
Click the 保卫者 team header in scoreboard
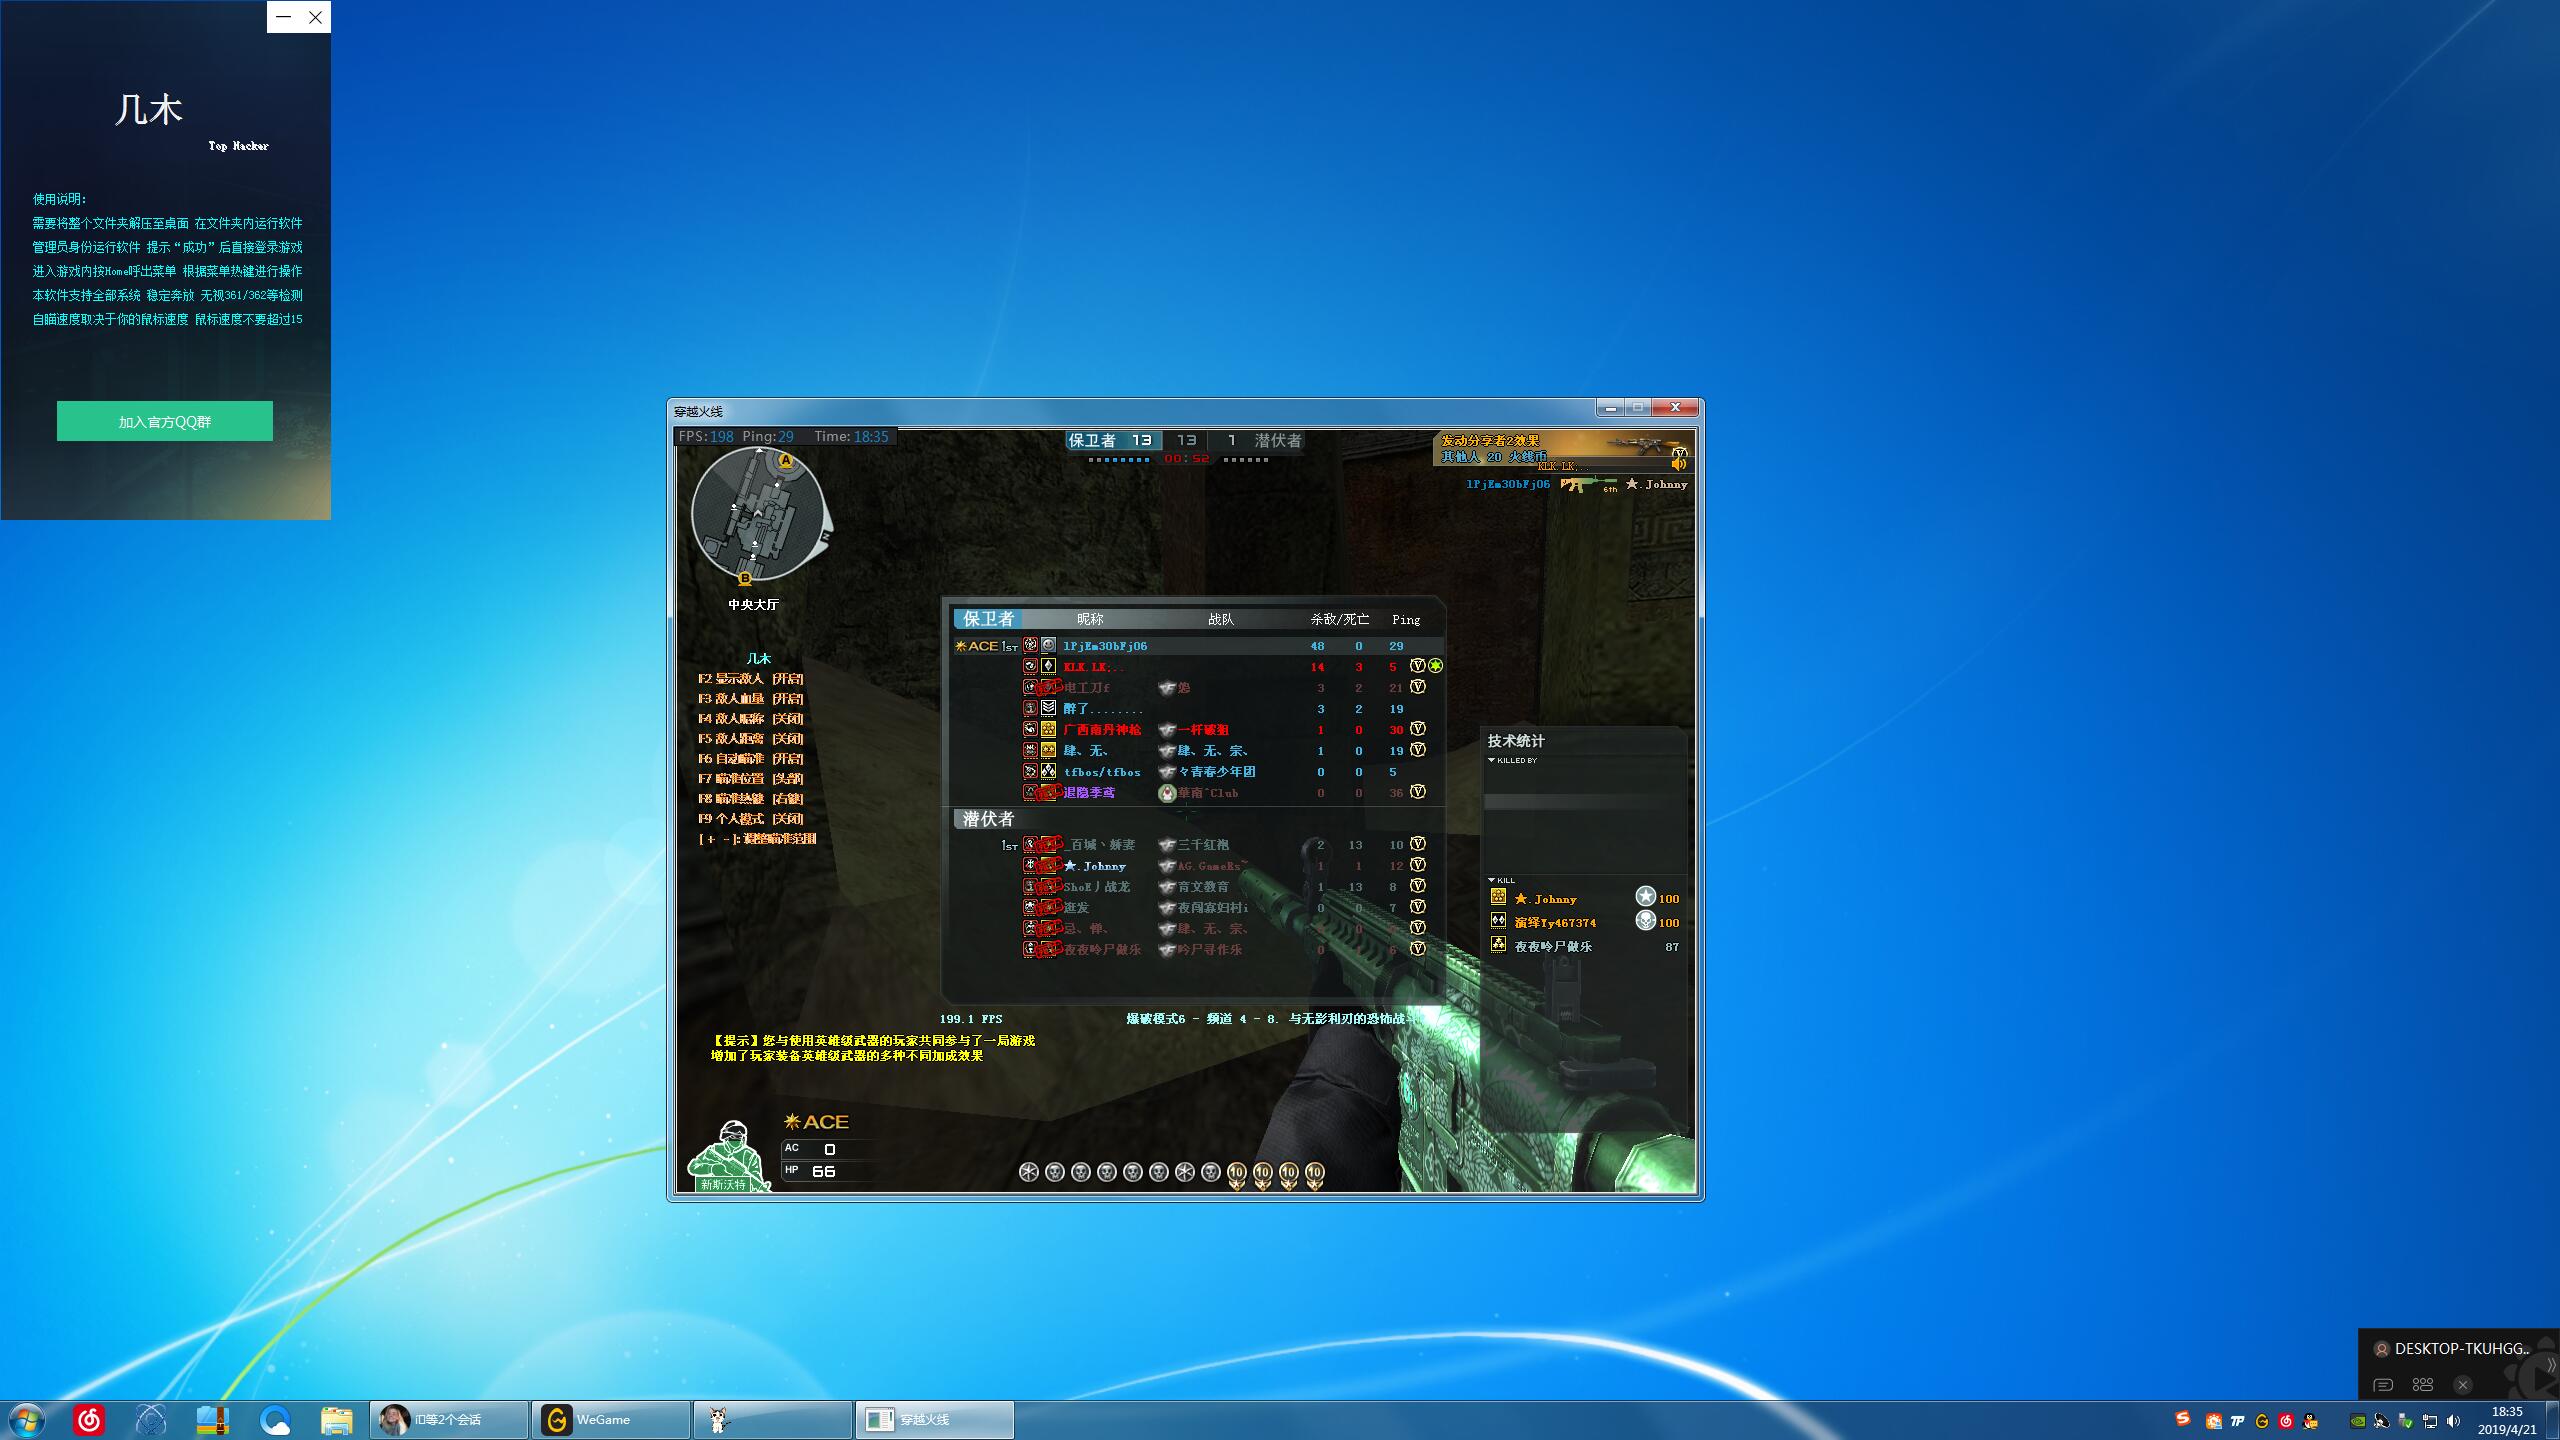(988, 619)
